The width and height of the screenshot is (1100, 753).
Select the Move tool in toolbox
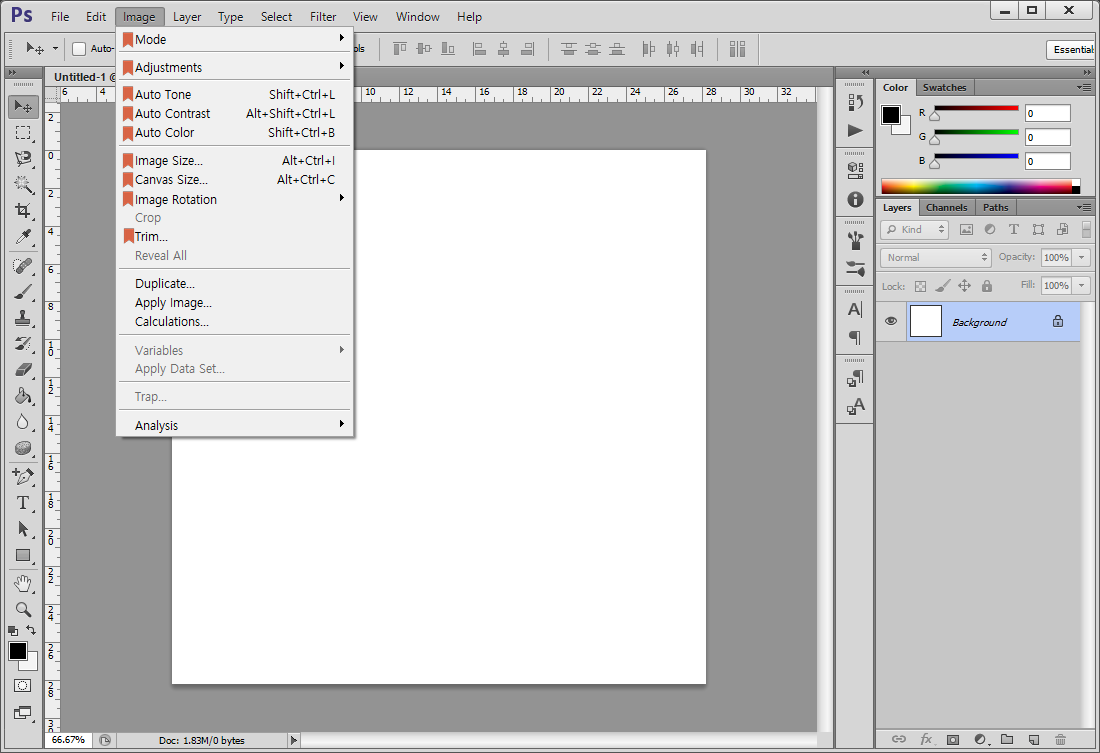click(23, 107)
